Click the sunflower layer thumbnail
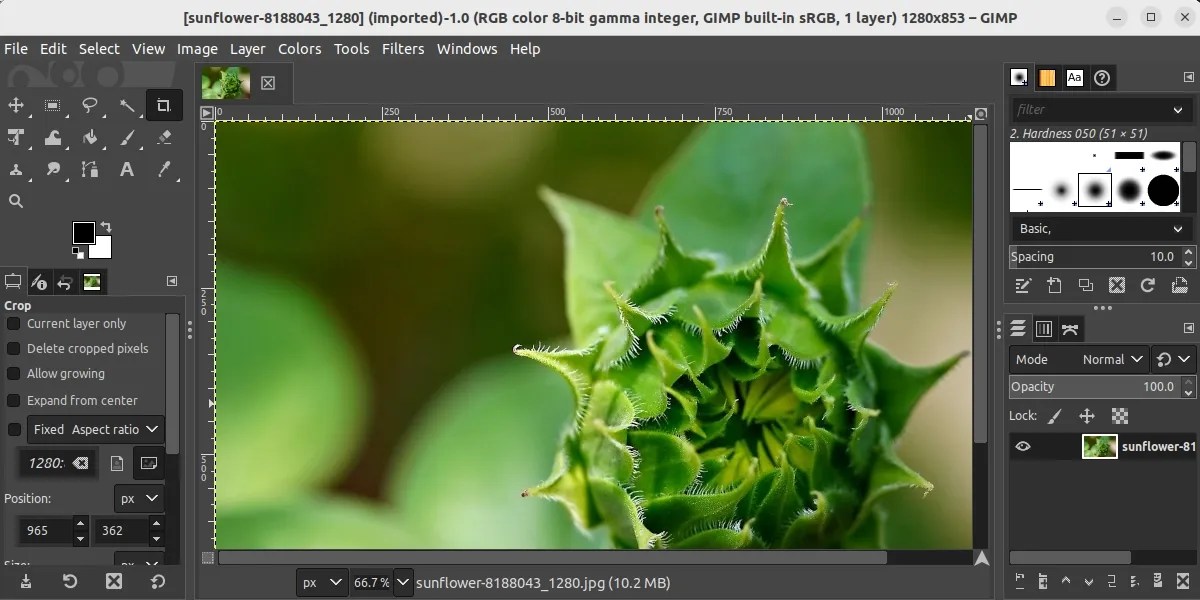The width and height of the screenshot is (1200, 600). pyautogui.click(x=1099, y=446)
